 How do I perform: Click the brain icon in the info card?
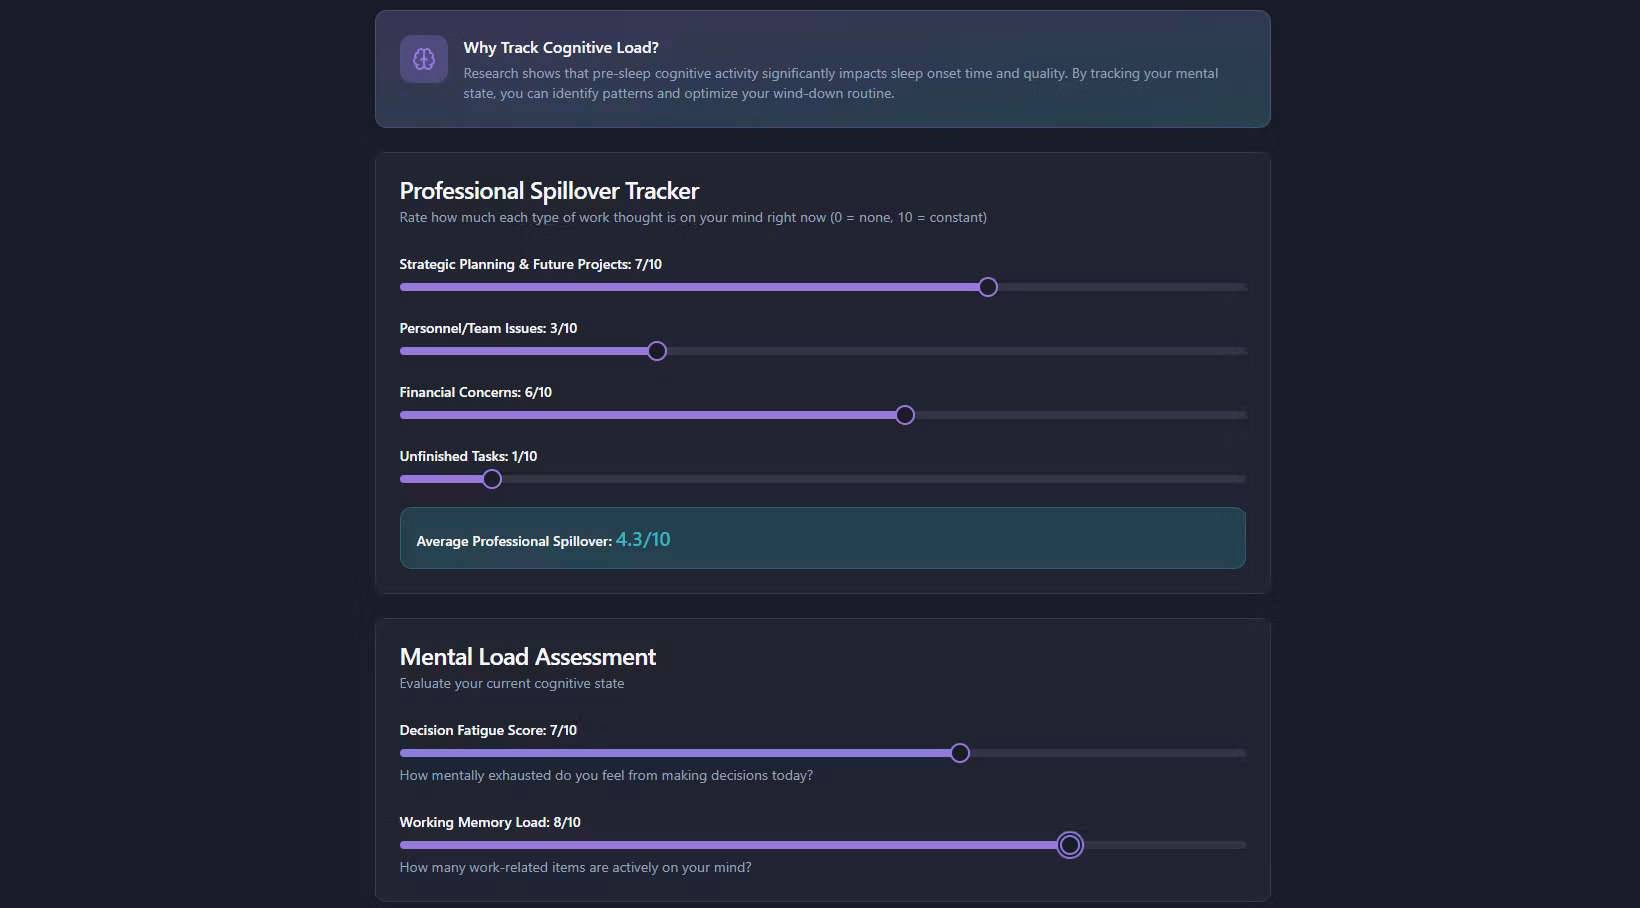(424, 59)
